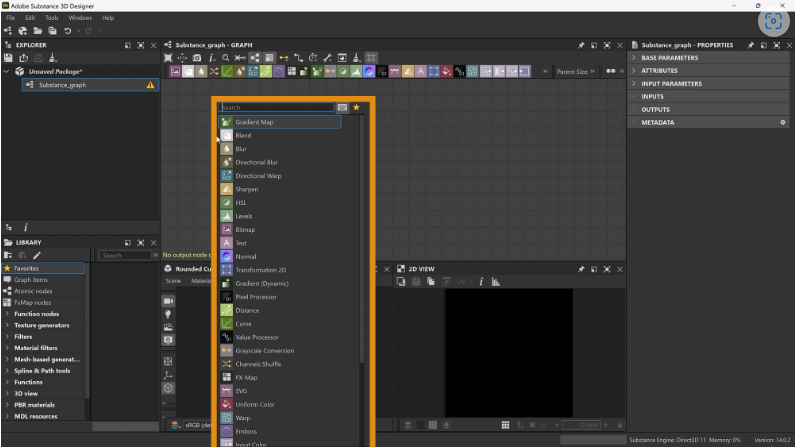The height and width of the screenshot is (448, 795).
Task: Open the Edit menu
Action: (x=30, y=18)
